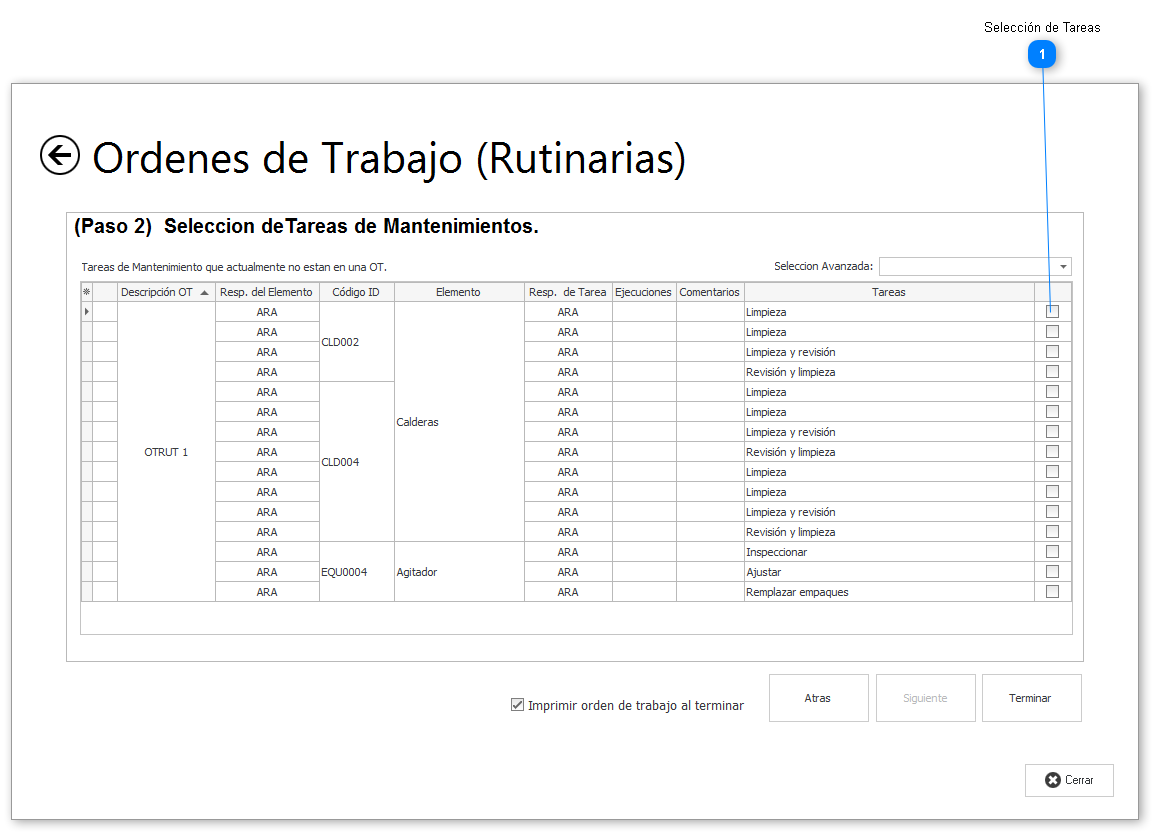1156x836 pixels.
Task: Check the Inspeccionar task checkbox
Action: click(x=1052, y=551)
